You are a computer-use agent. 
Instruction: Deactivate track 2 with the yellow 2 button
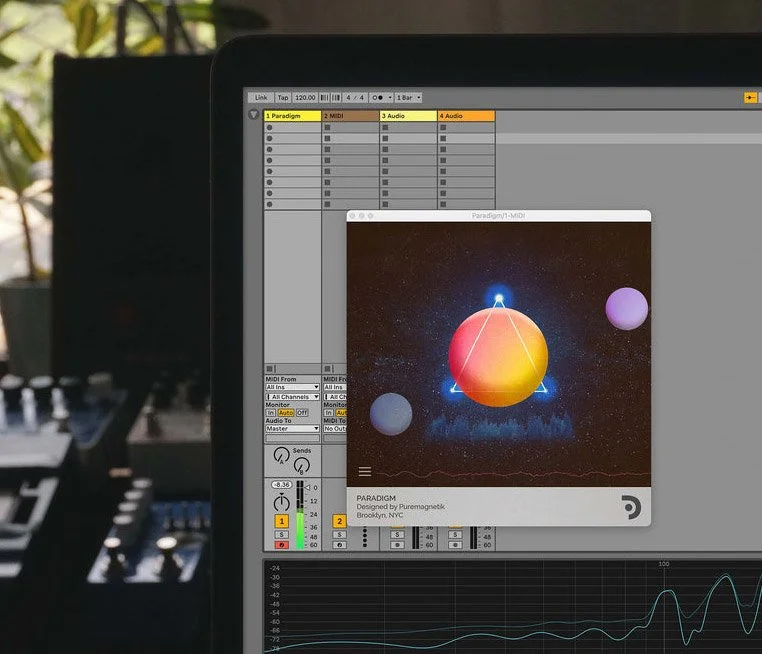pos(339,521)
